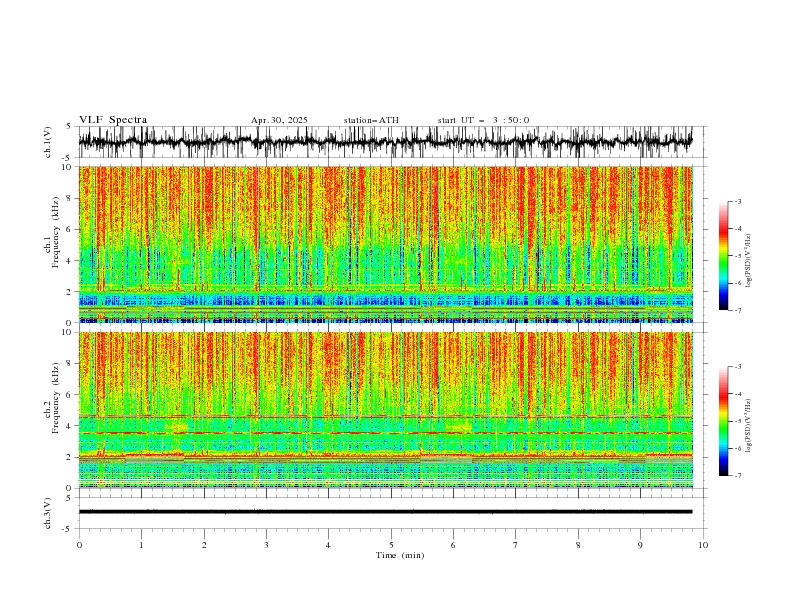Click the 'ch.3(V)' waveform axis label
This screenshot has width=792, height=612.
point(48,513)
